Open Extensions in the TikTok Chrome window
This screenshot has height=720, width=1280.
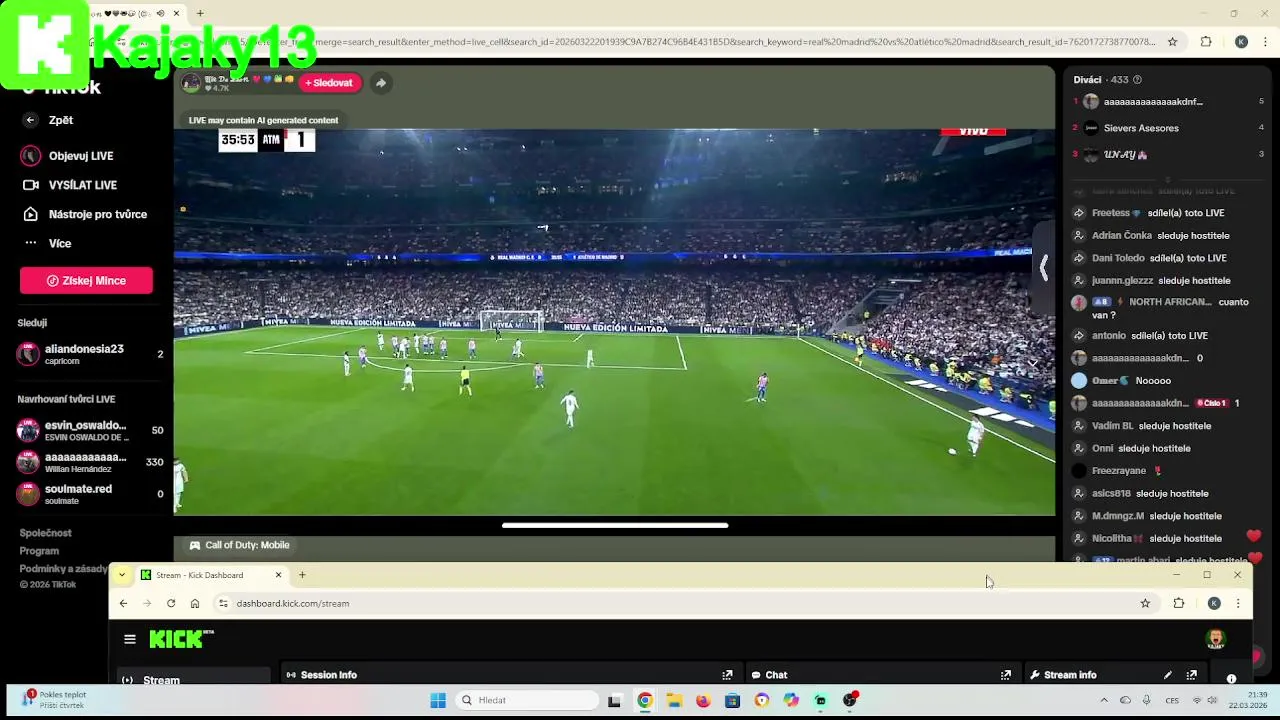[1206, 42]
